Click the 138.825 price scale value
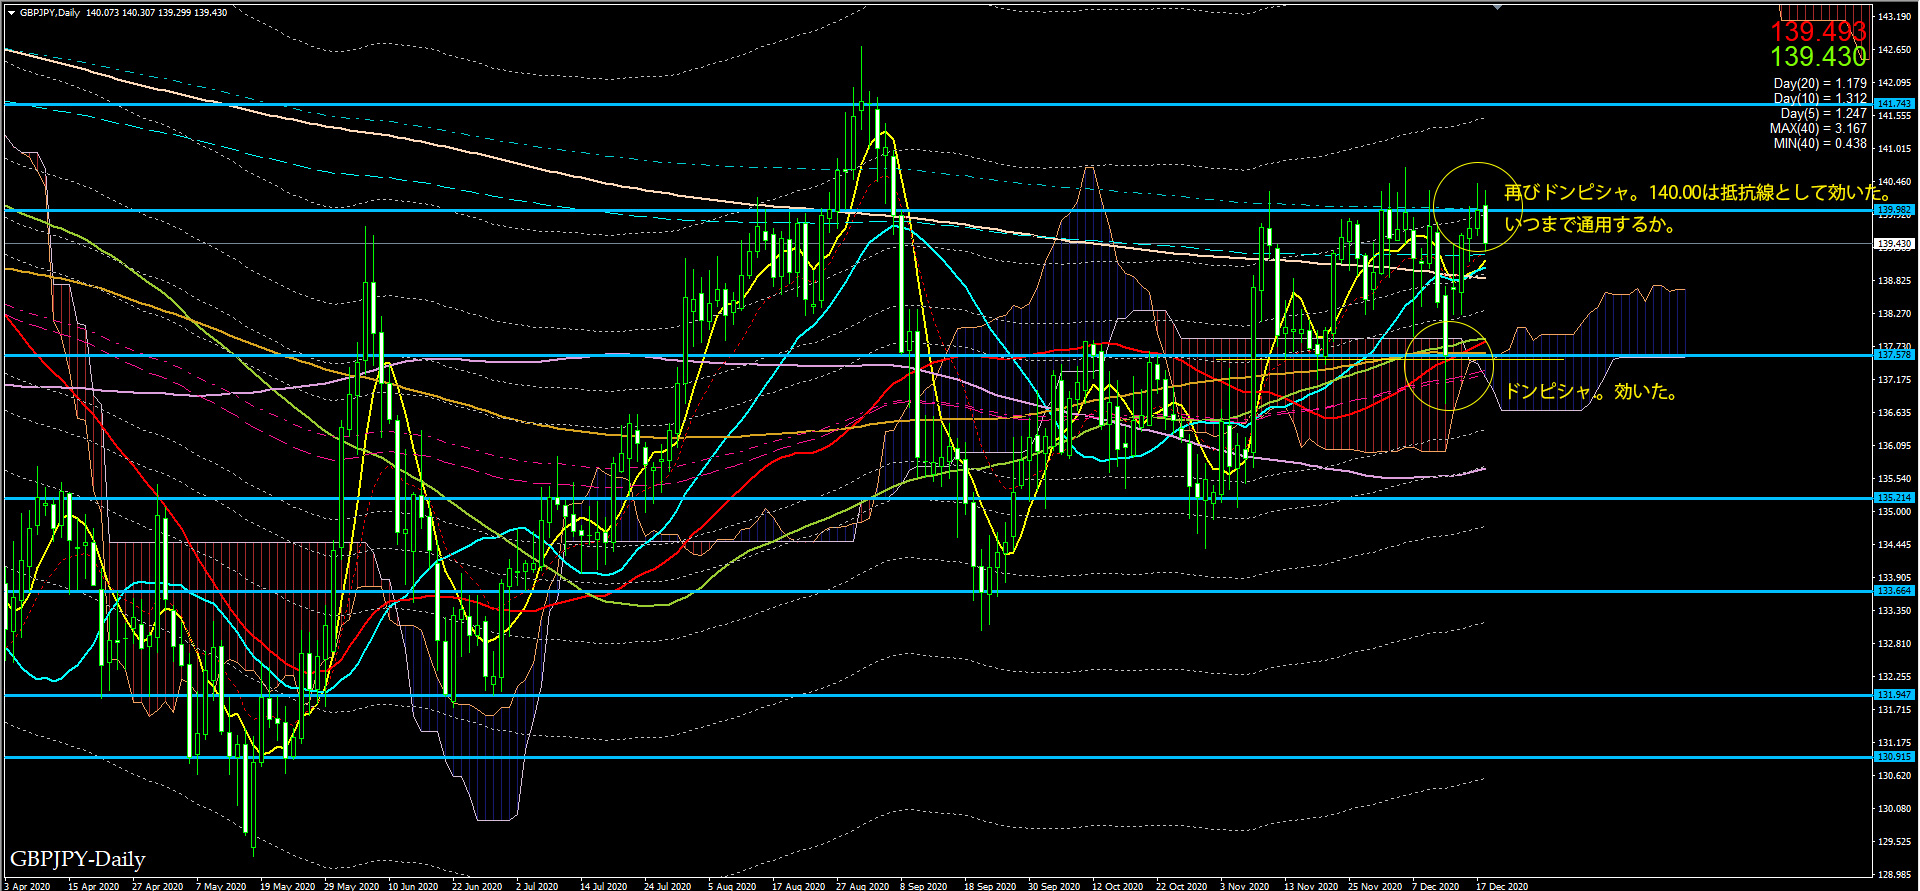The width and height of the screenshot is (1920, 891). click(1895, 281)
